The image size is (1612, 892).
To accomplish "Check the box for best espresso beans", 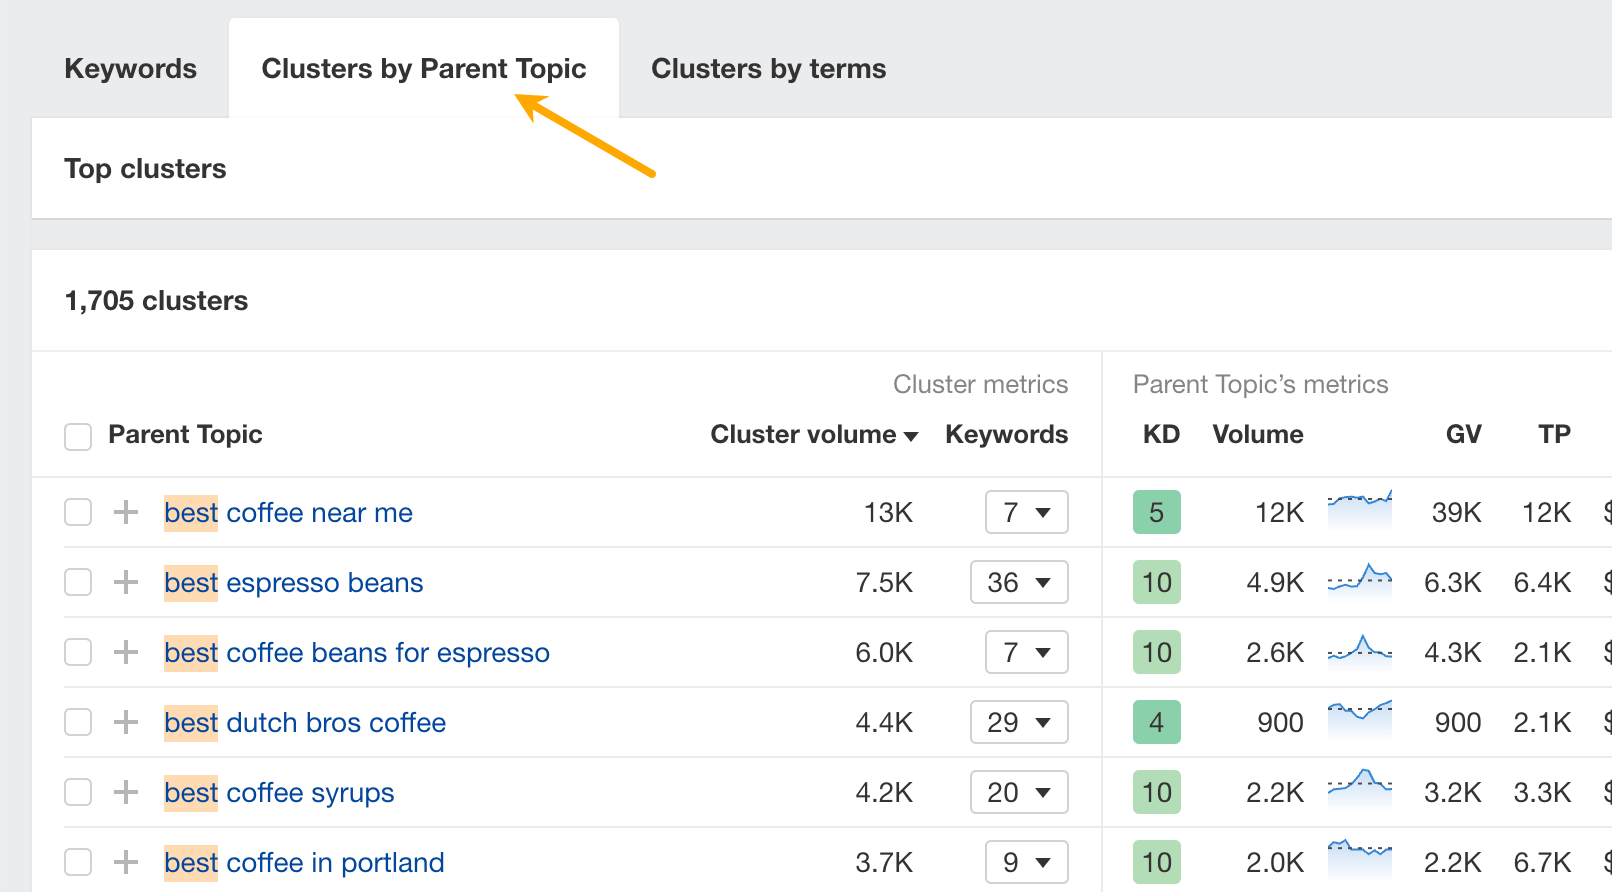I will (x=78, y=583).
